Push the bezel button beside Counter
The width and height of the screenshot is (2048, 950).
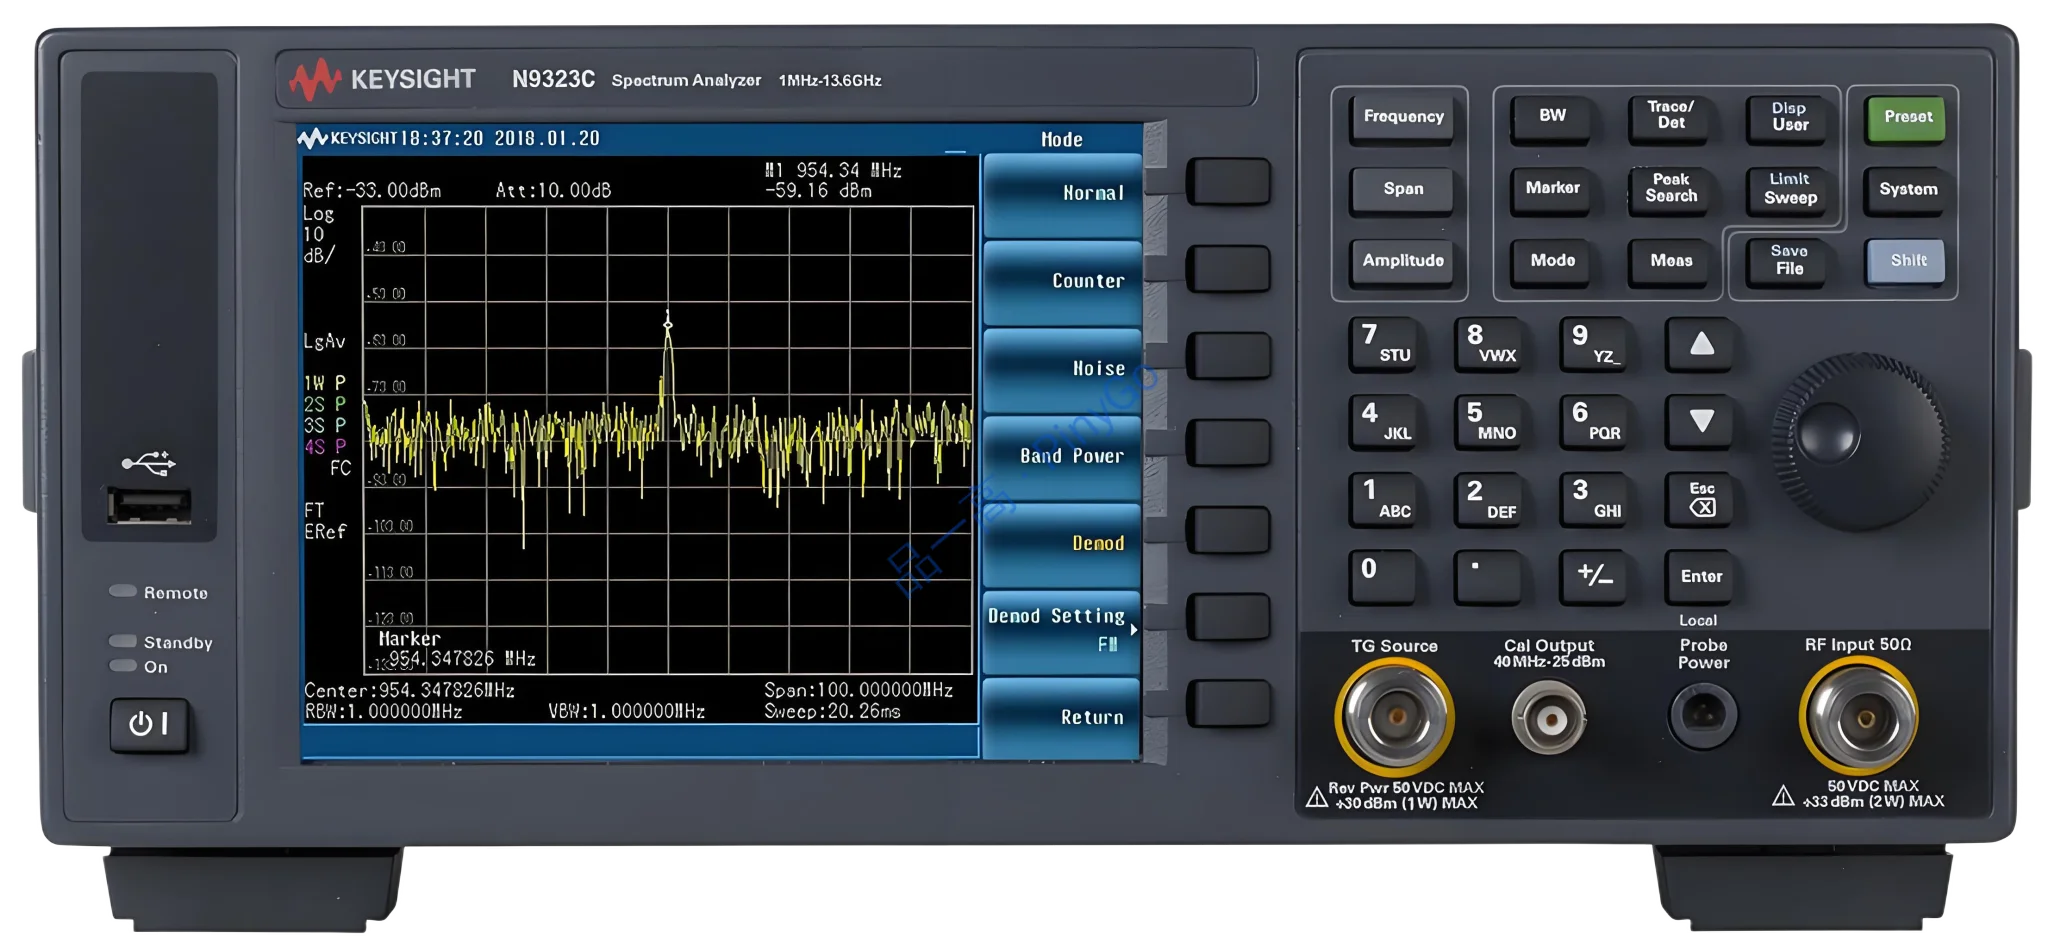[1228, 269]
